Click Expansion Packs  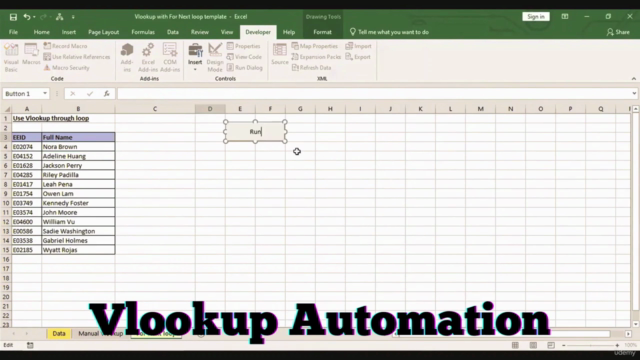point(316,57)
